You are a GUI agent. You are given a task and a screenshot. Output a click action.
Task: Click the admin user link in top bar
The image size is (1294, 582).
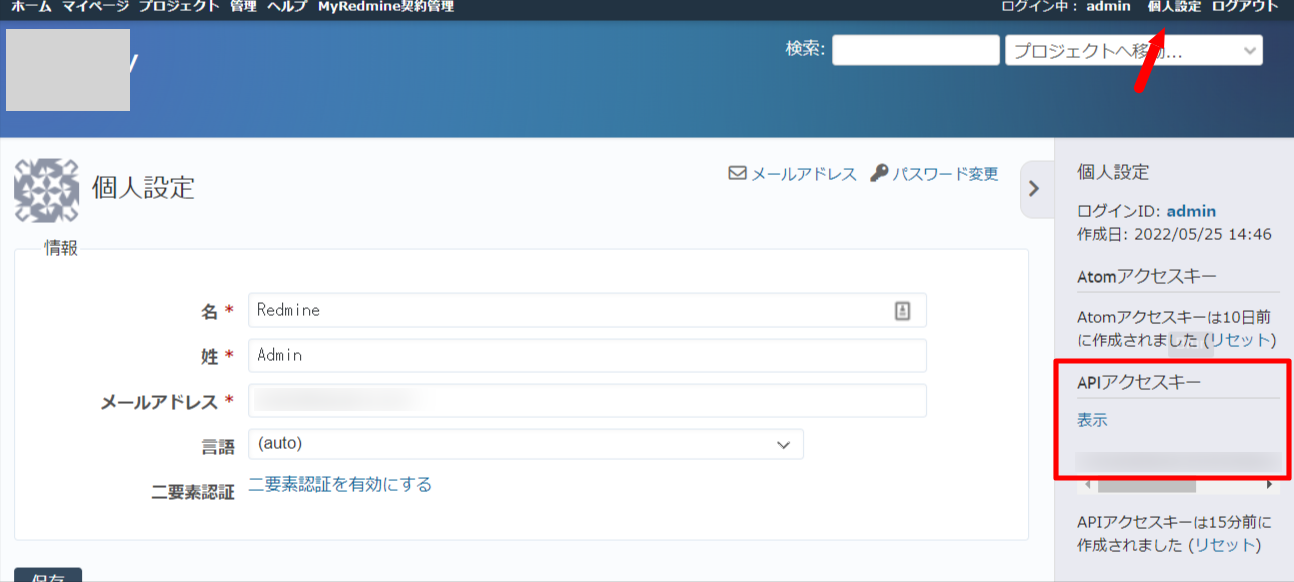[1108, 6]
